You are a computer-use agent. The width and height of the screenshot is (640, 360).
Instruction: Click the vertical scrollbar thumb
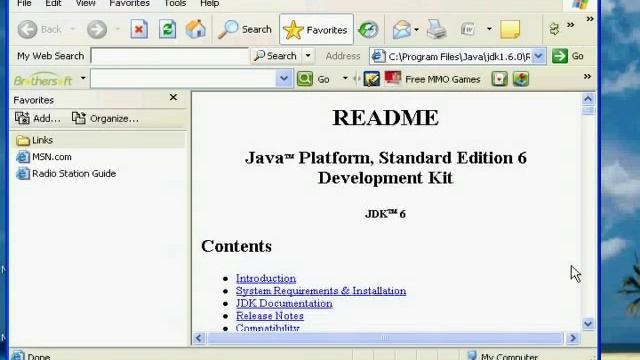(588, 110)
